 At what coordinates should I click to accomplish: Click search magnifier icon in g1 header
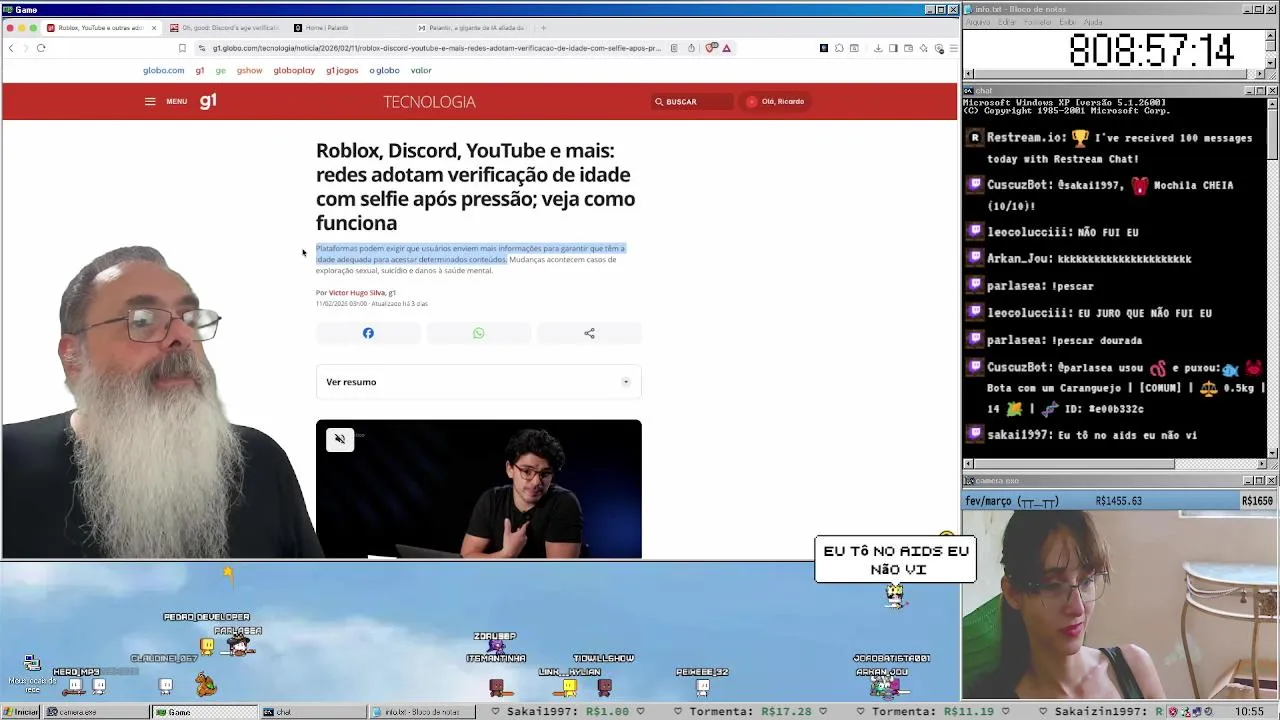coord(659,101)
